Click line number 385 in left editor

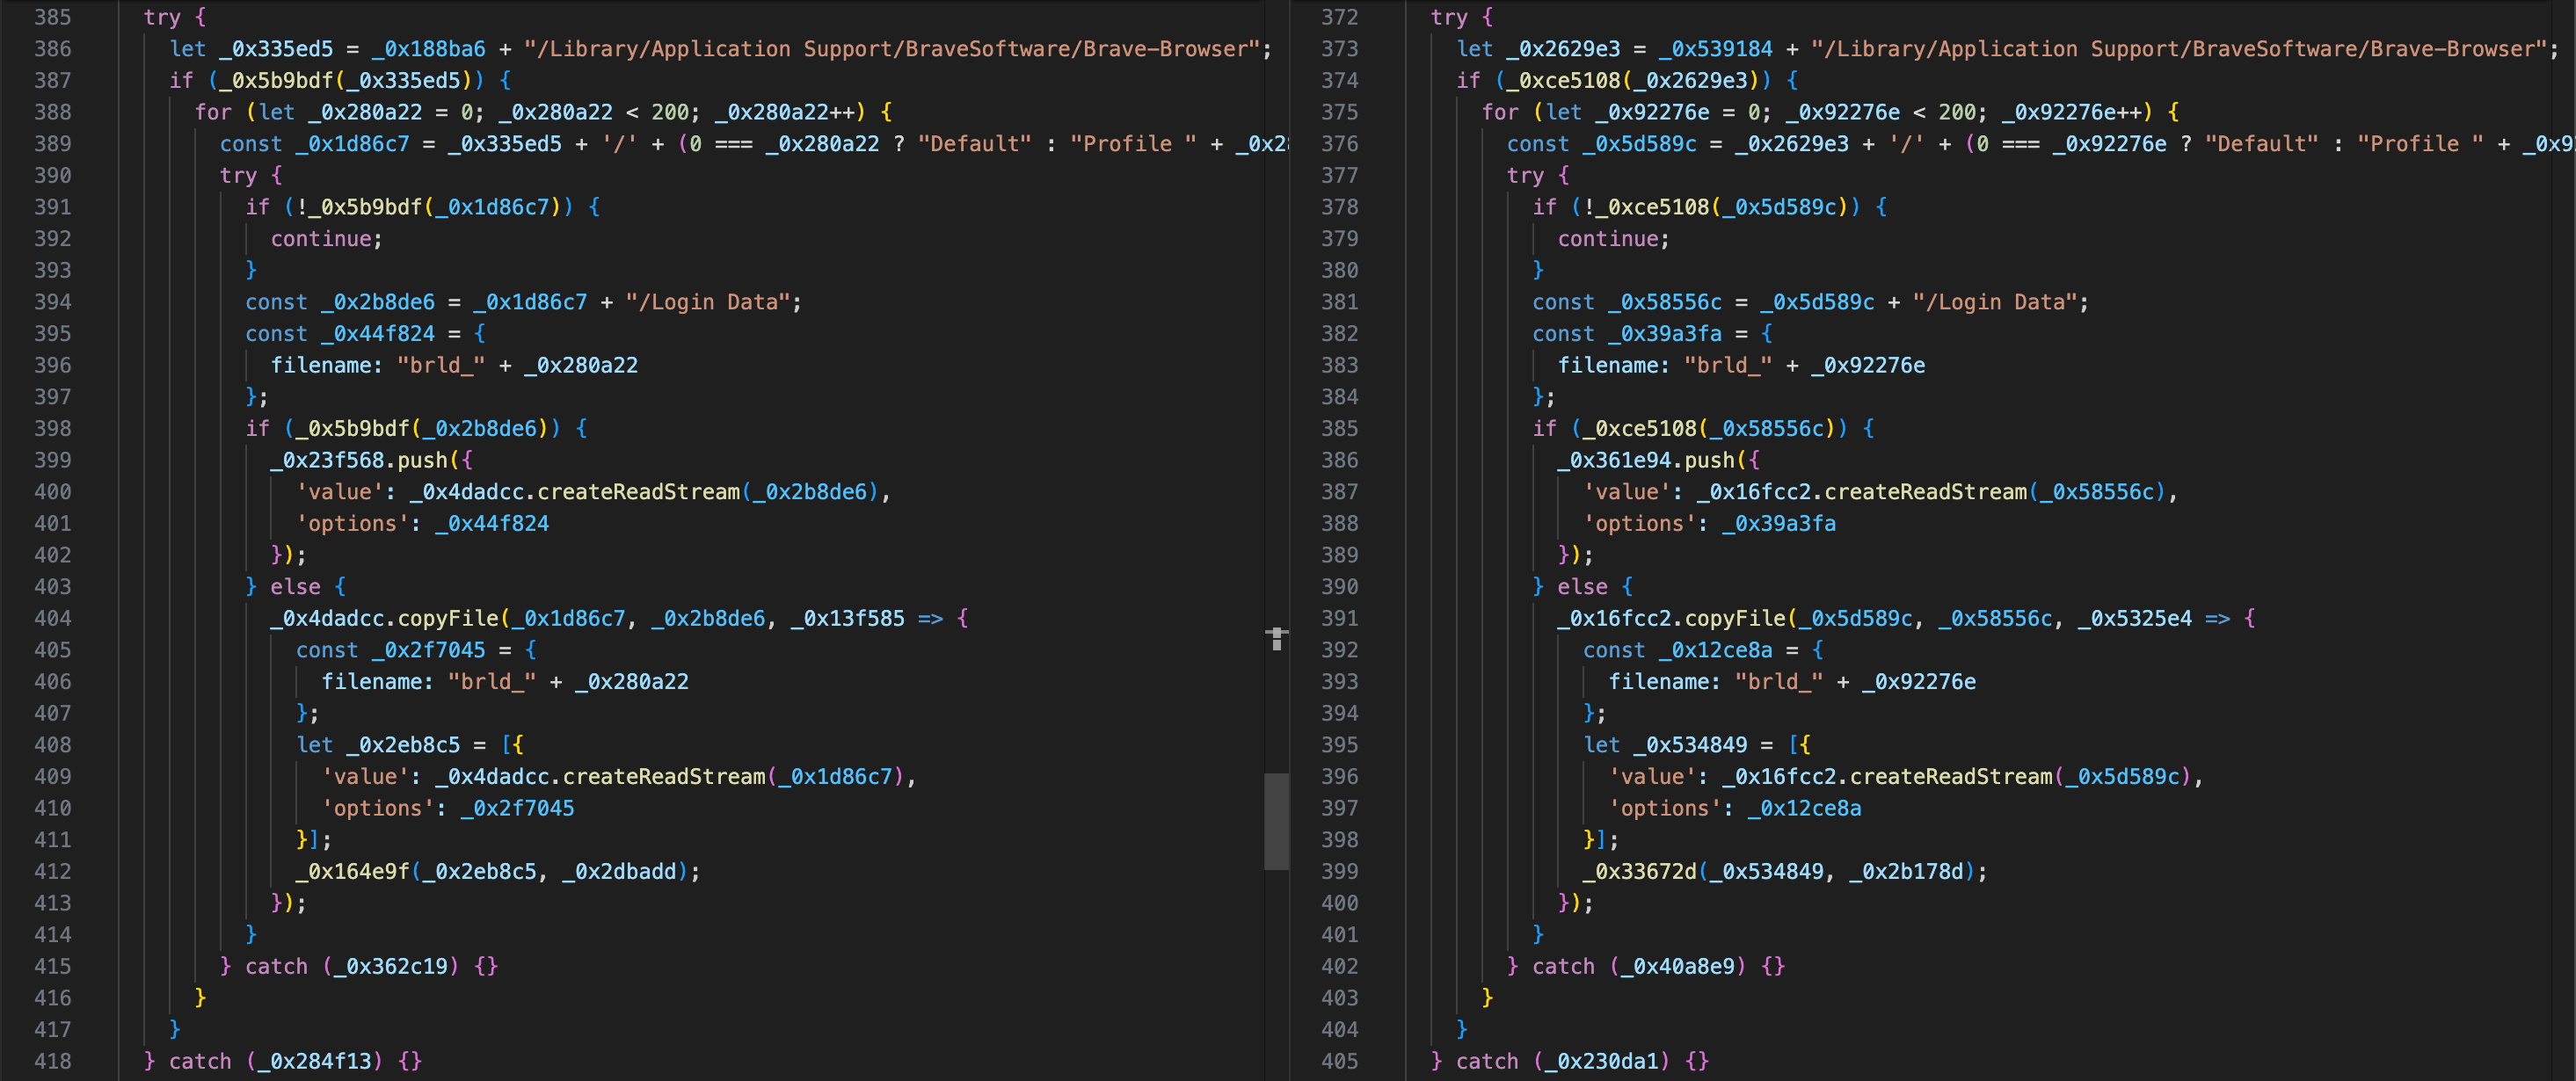52,17
